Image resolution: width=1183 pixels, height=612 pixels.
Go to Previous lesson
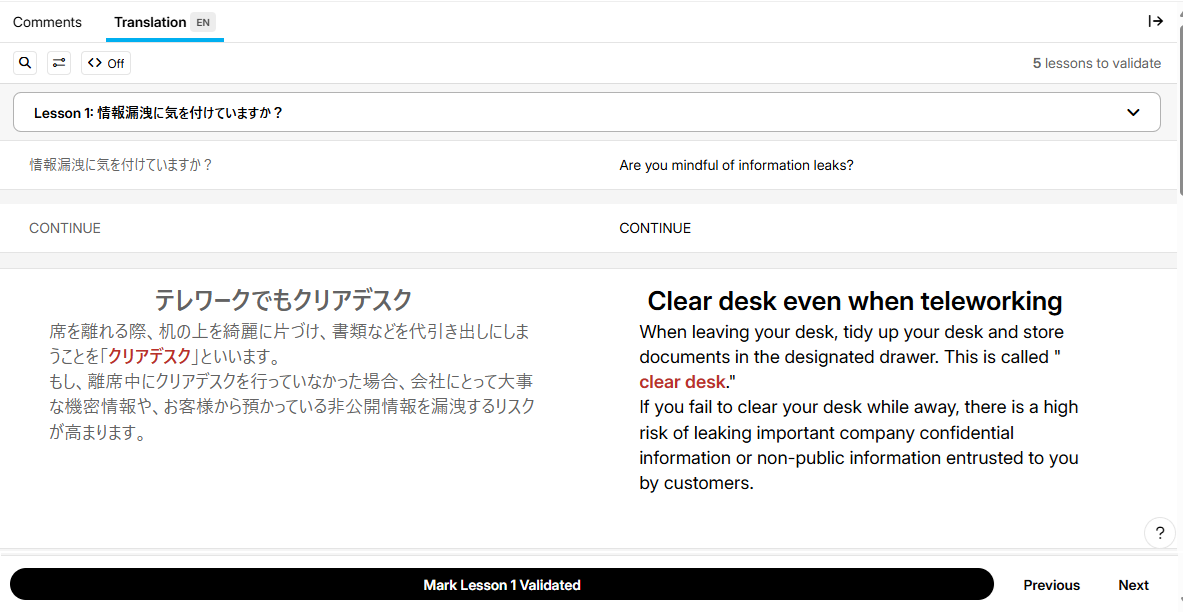[x=1051, y=585]
